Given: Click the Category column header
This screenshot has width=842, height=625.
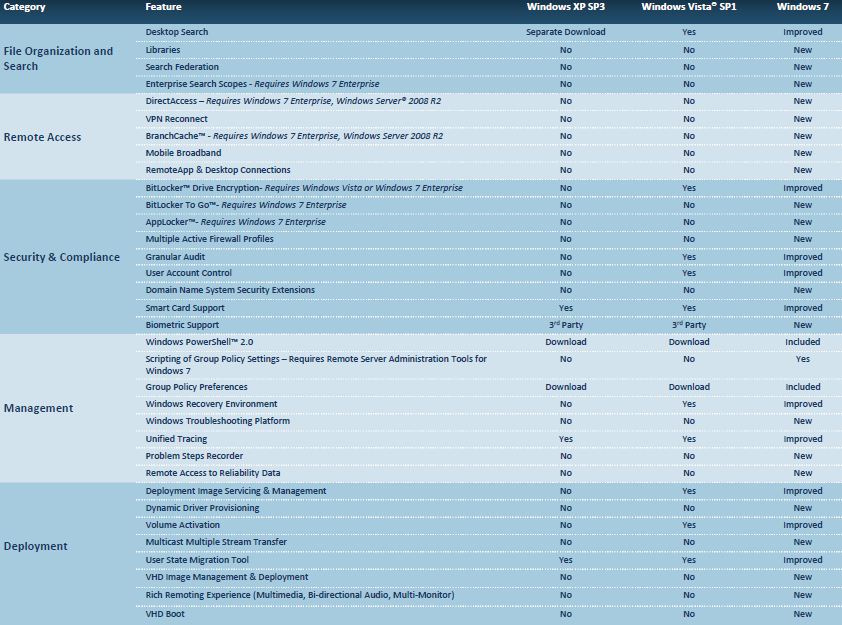Looking at the screenshot, I should point(24,7).
